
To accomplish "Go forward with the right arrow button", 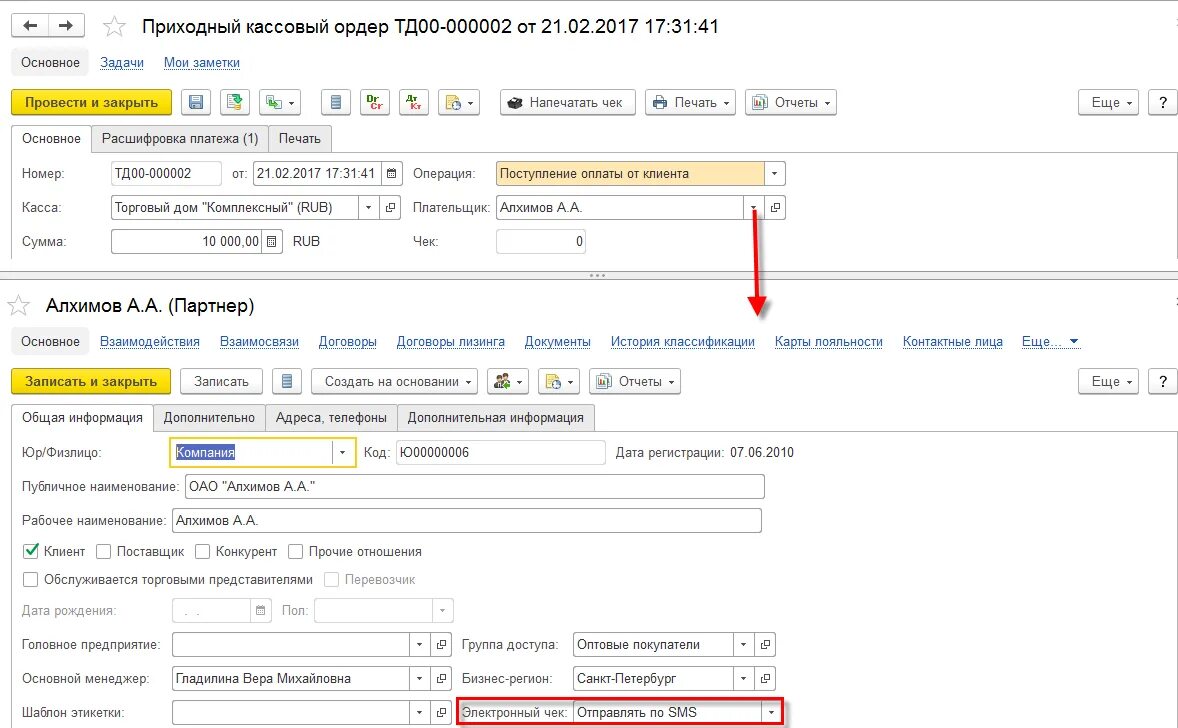I will 66,26.
